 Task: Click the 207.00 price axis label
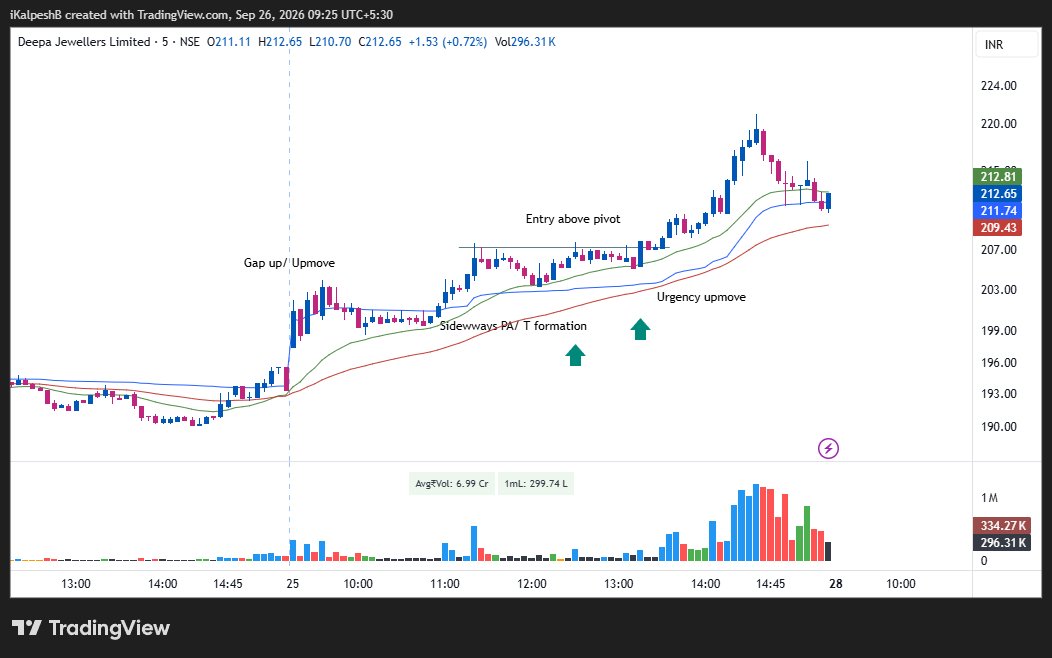998,250
